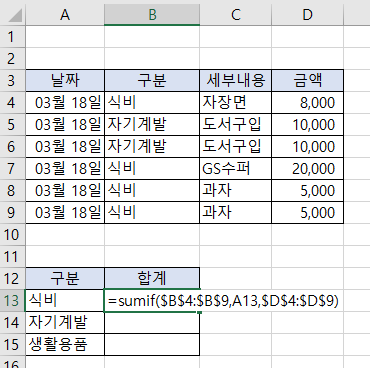Image resolution: width=370 pixels, height=368 pixels.
Task: Select empty total cell B15
Action: (x=152, y=345)
